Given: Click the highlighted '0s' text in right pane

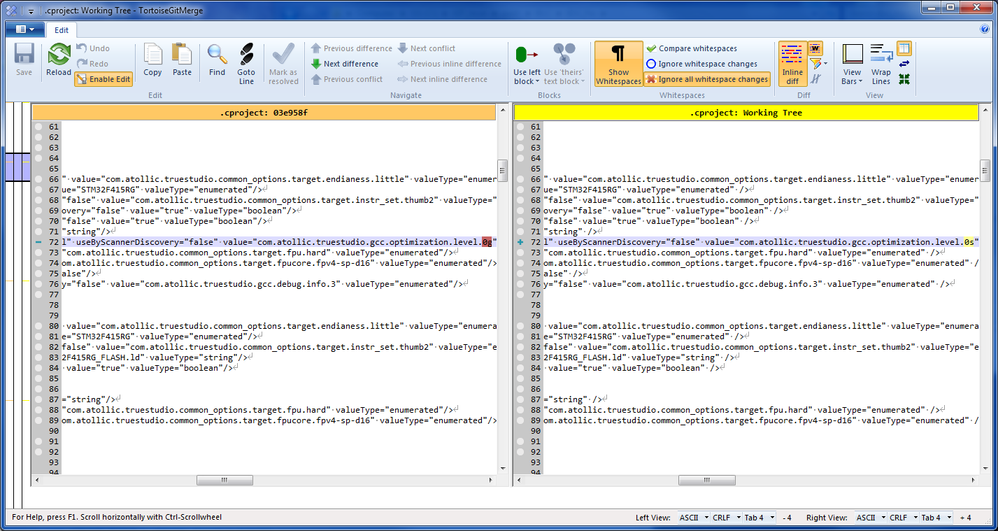Looking at the screenshot, I should pyautogui.click(x=969, y=243).
